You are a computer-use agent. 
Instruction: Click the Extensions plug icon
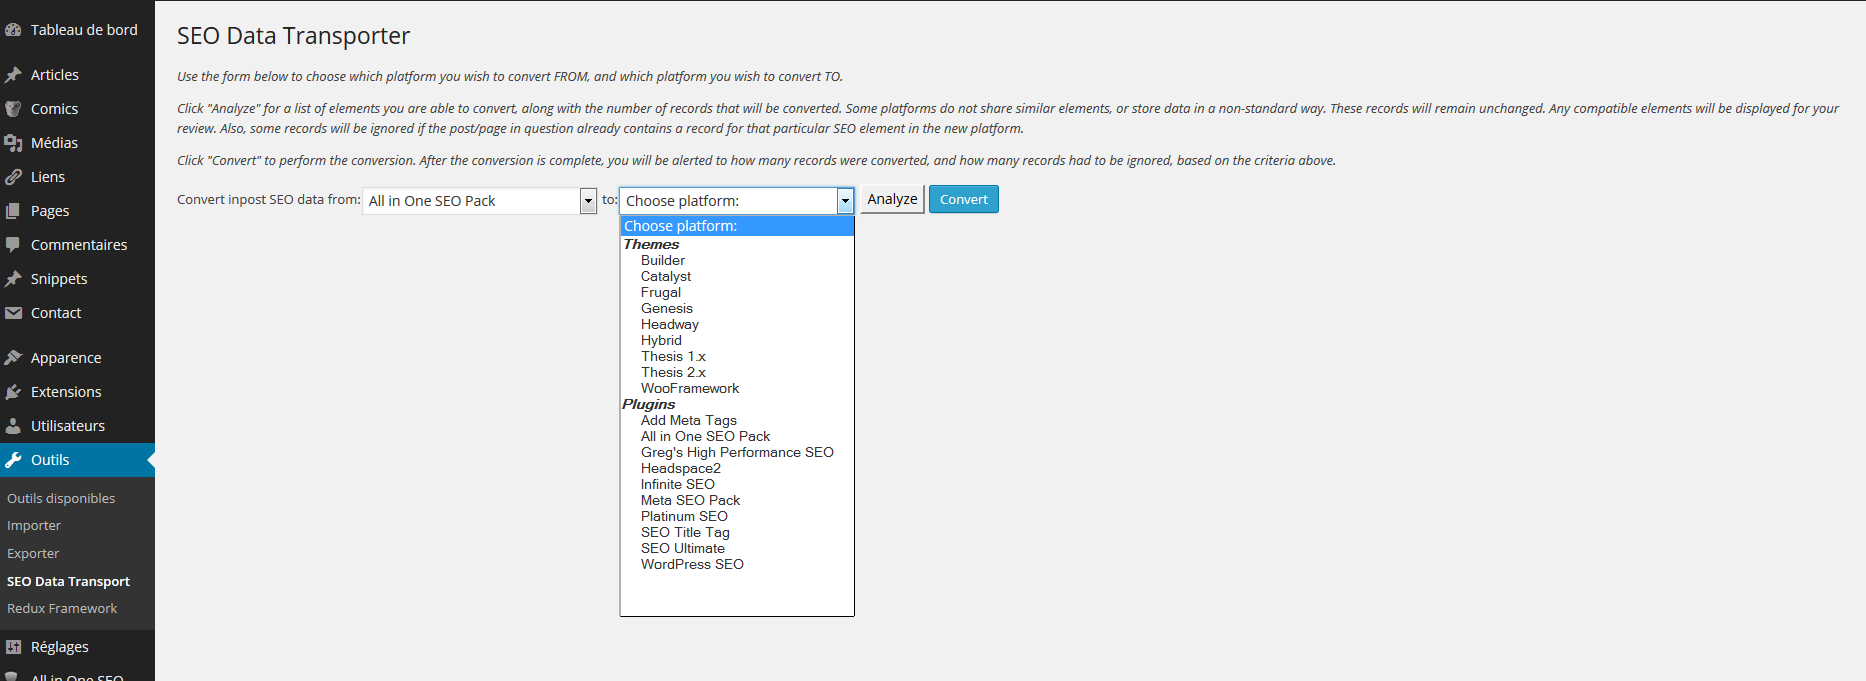pos(13,392)
